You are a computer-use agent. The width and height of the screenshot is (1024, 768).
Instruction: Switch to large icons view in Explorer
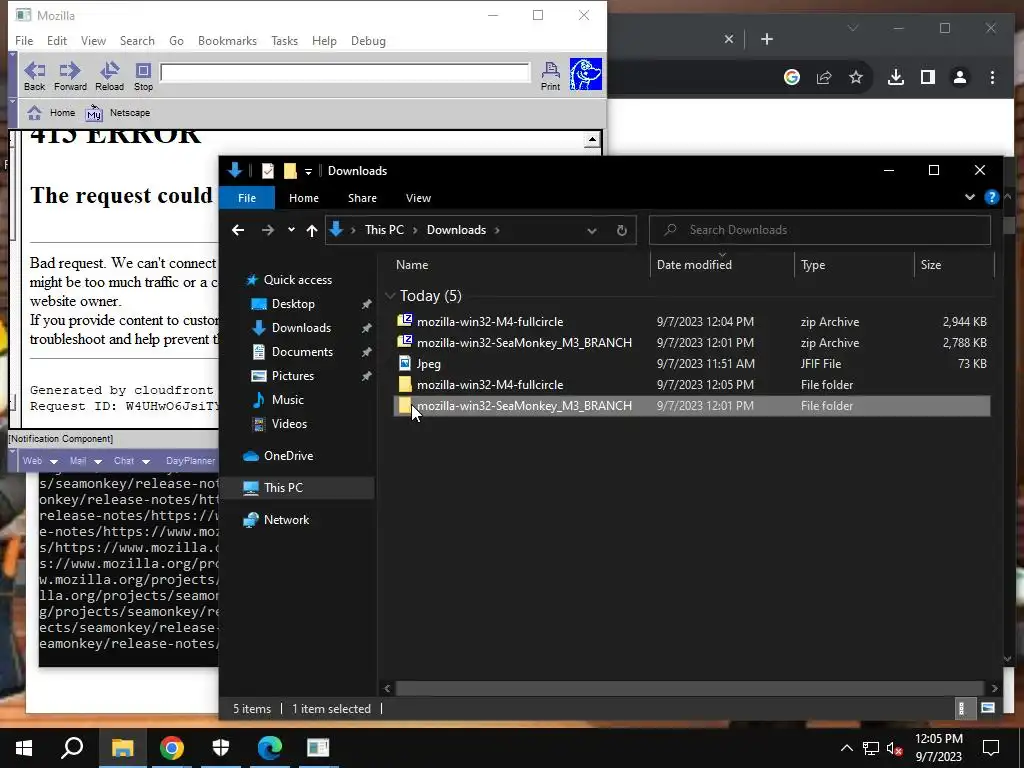tap(987, 708)
